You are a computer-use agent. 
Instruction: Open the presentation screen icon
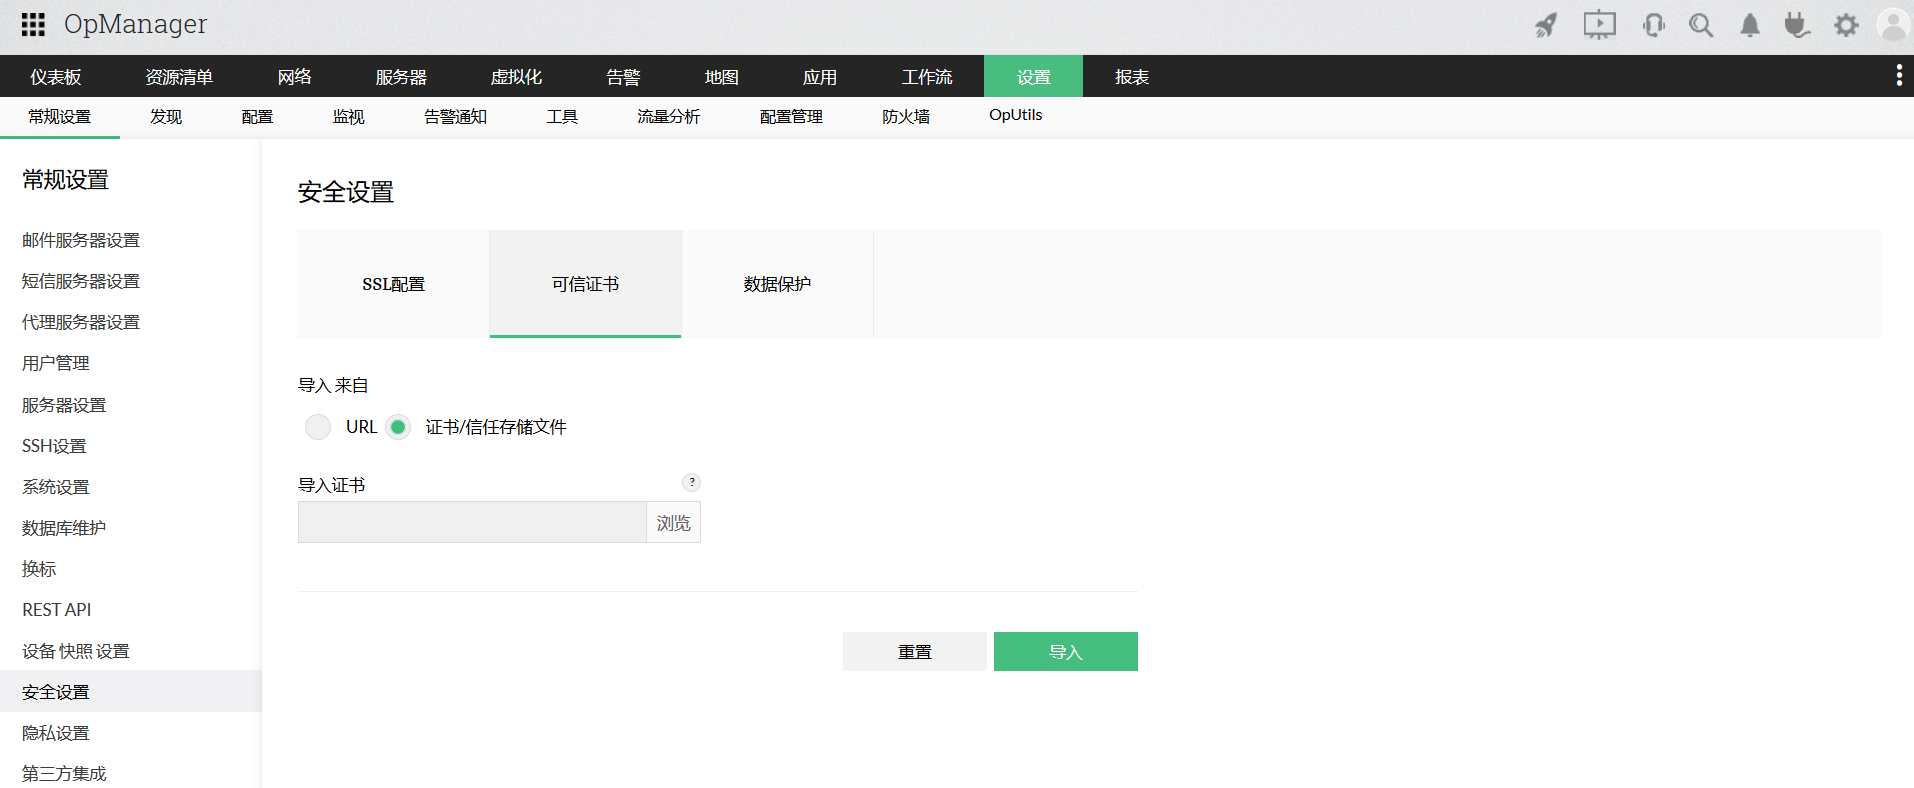[1599, 25]
